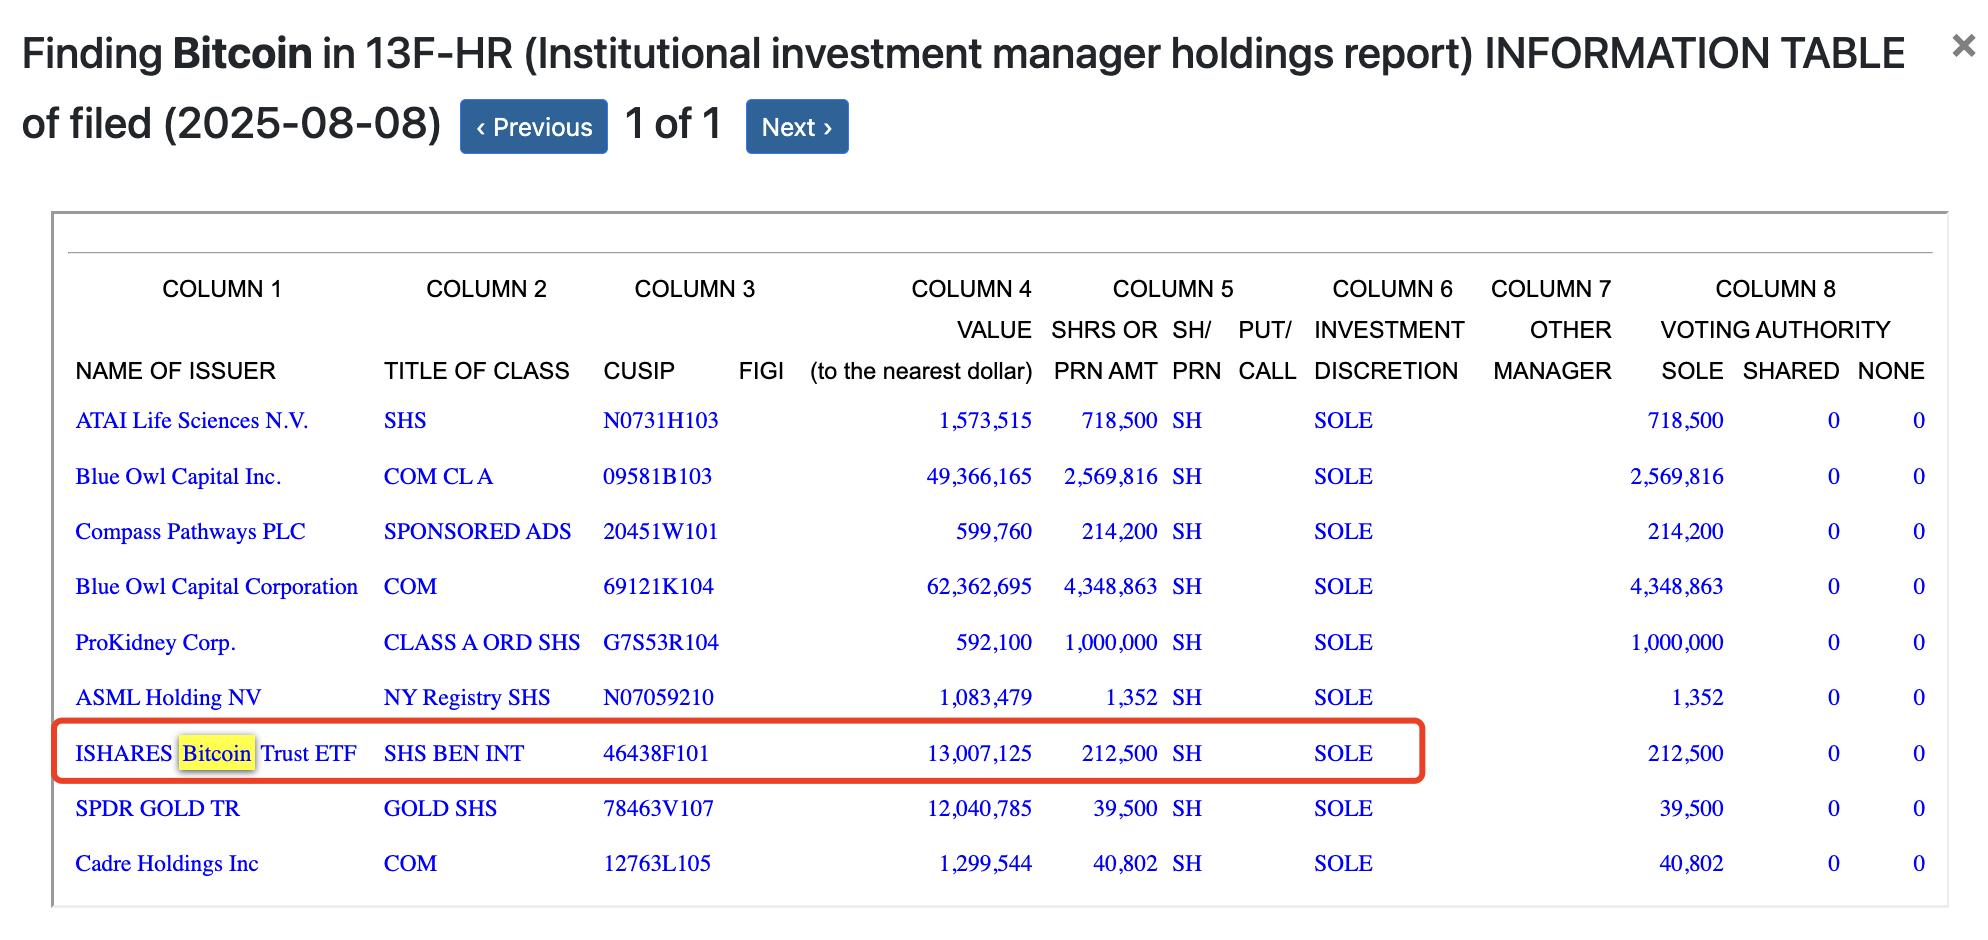Select CUSIP 12763L105
The image size is (1988, 940).
(x=657, y=863)
